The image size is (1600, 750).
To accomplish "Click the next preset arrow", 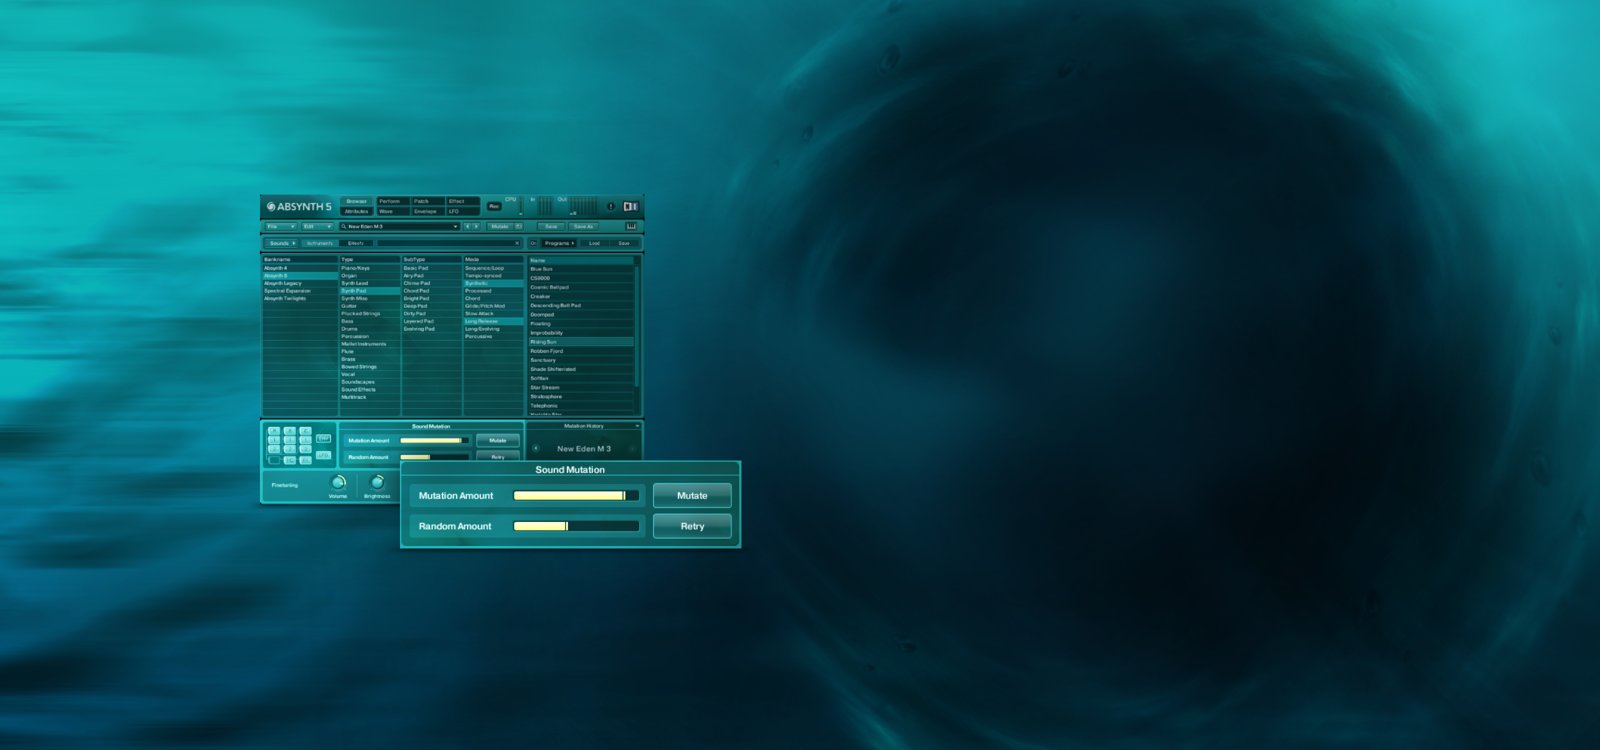I will pos(476,226).
